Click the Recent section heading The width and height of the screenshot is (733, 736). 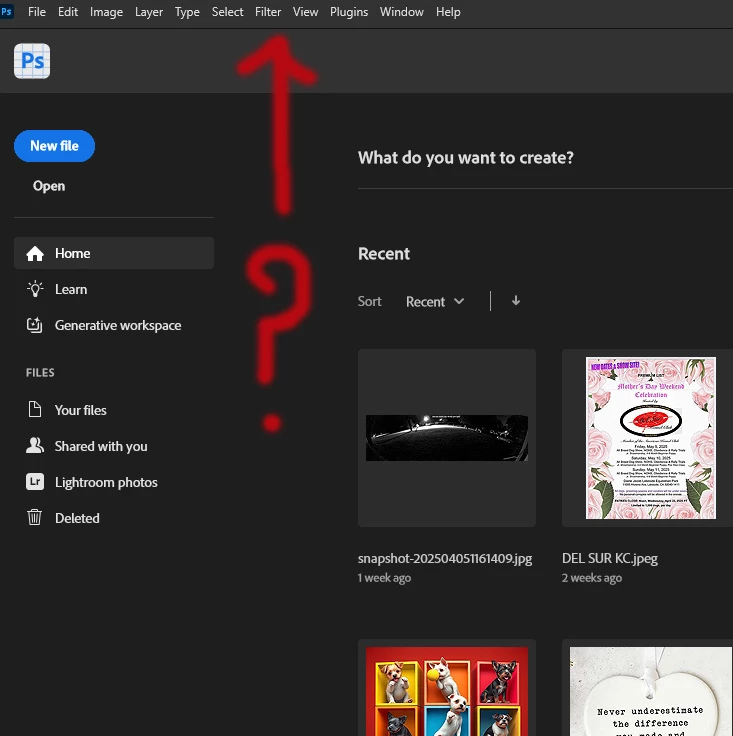[x=384, y=254]
